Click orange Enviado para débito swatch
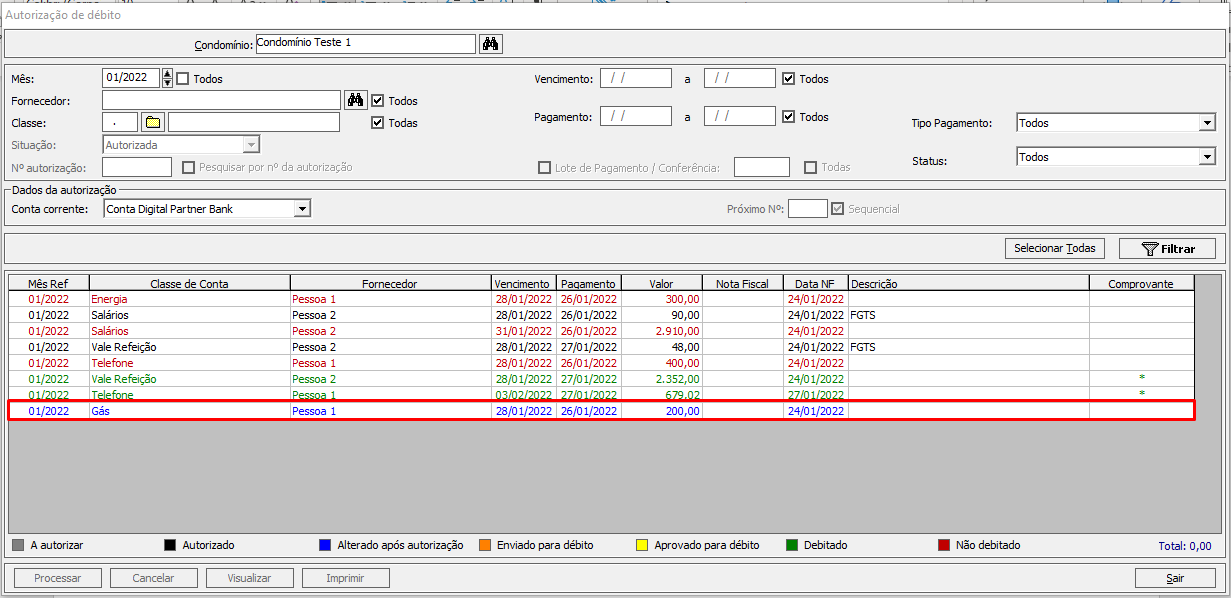Screen dimensions: 1231x598 pyautogui.click(x=485, y=545)
